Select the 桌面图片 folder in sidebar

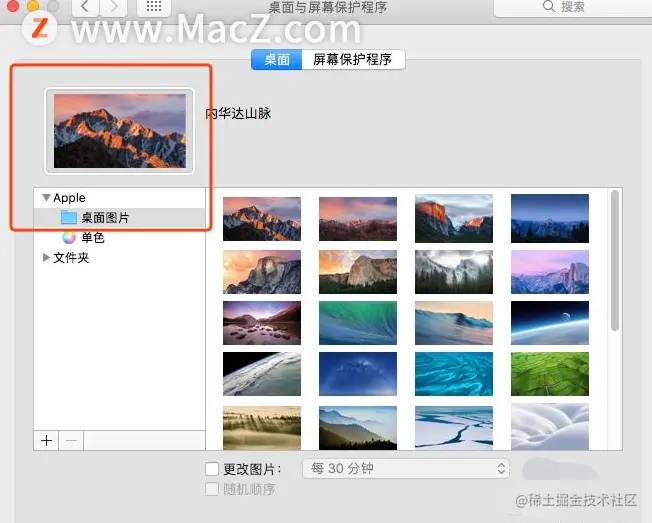click(120, 217)
